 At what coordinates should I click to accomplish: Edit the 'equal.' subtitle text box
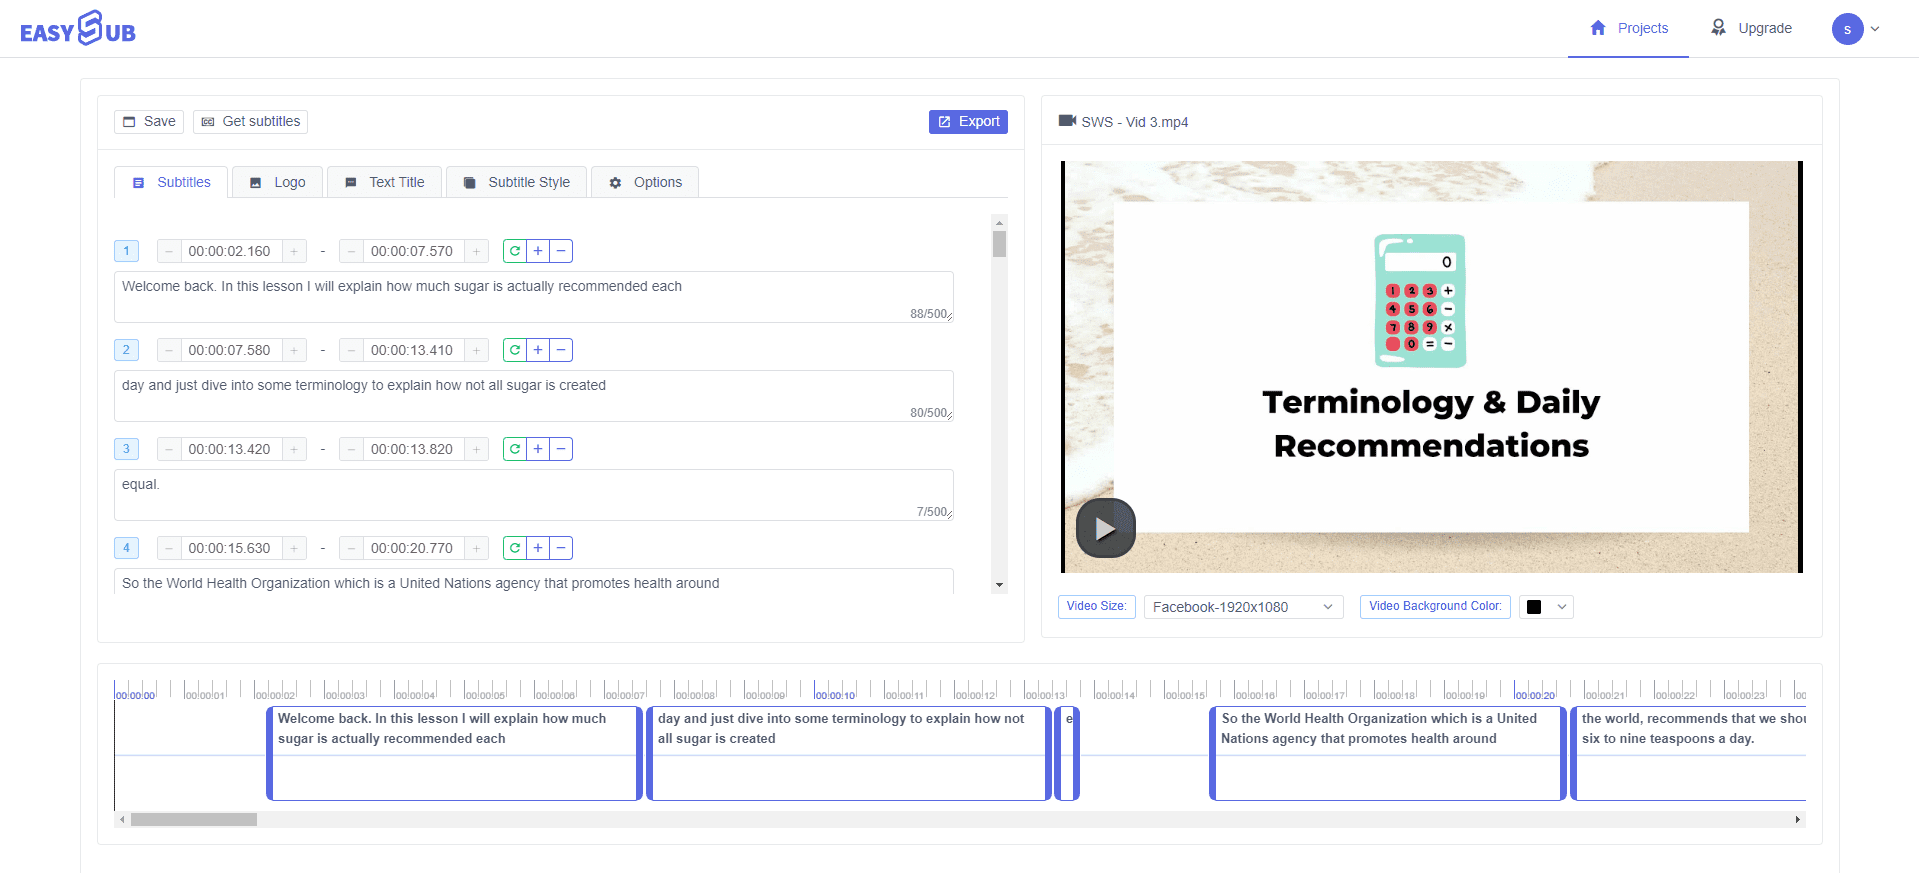(x=534, y=495)
